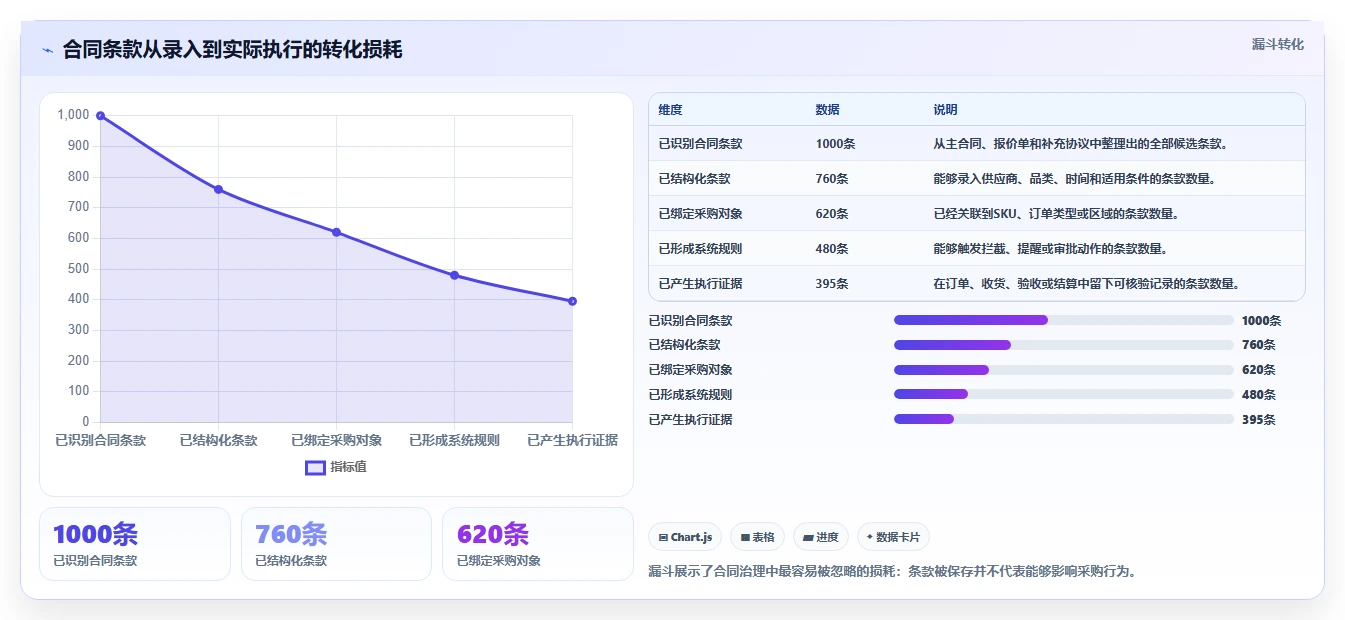Image resolution: width=1345 pixels, height=620 pixels.
Task: Click the 760条 summary card
Action: (x=336, y=544)
